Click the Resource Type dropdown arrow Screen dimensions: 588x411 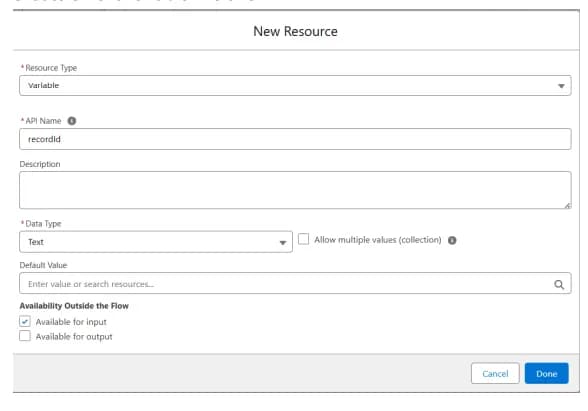(561, 86)
